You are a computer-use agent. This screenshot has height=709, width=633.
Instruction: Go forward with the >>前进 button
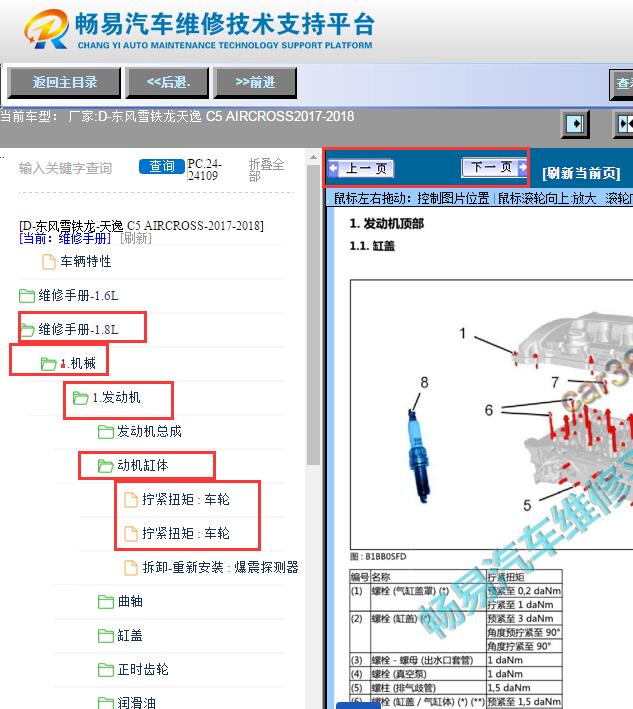pos(255,82)
